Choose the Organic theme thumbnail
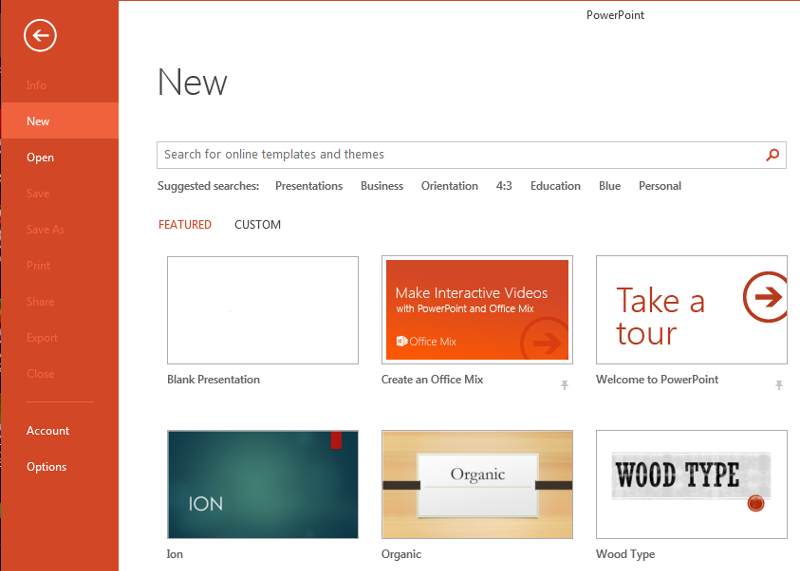Image resolution: width=800 pixels, height=571 pixels. click(477, 484)
